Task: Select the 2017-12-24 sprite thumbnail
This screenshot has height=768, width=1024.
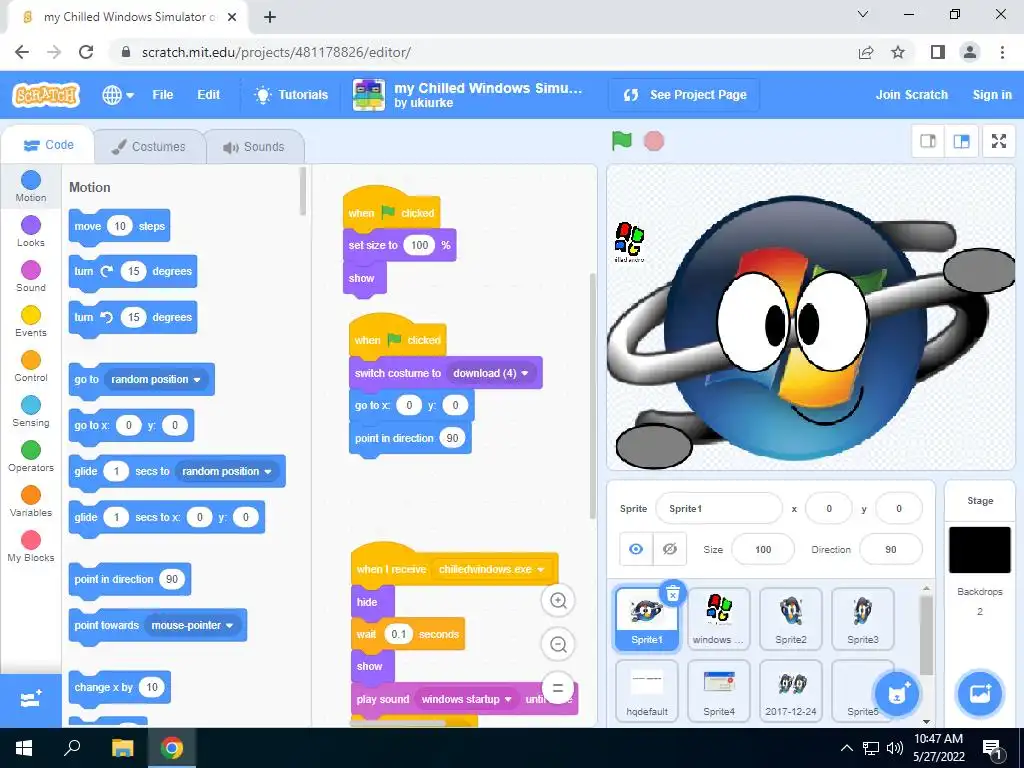Action: tap(791, 691)
